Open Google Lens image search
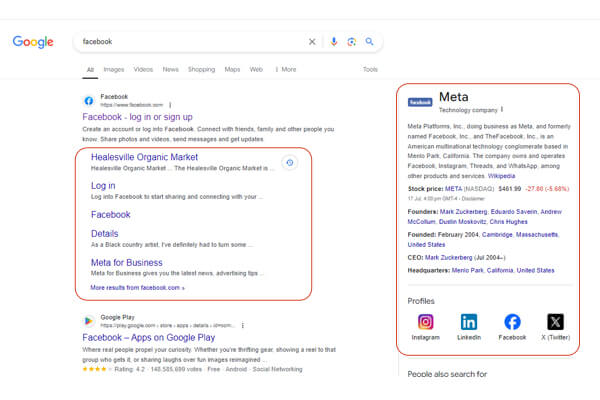The image size is (600, 400). point(352,42)
